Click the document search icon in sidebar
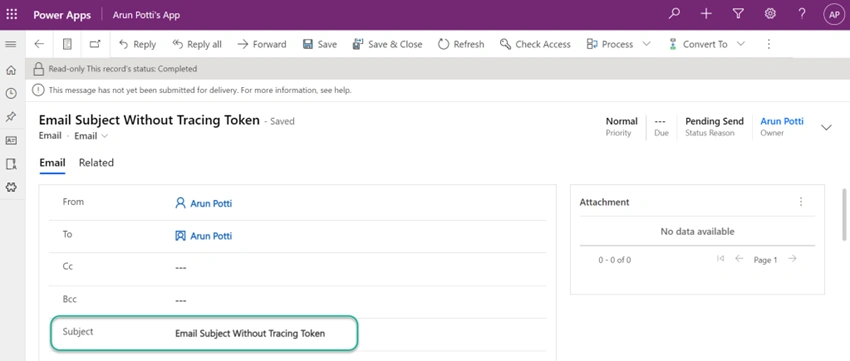Screen dimensions: 850x361 tap(11, 164)
